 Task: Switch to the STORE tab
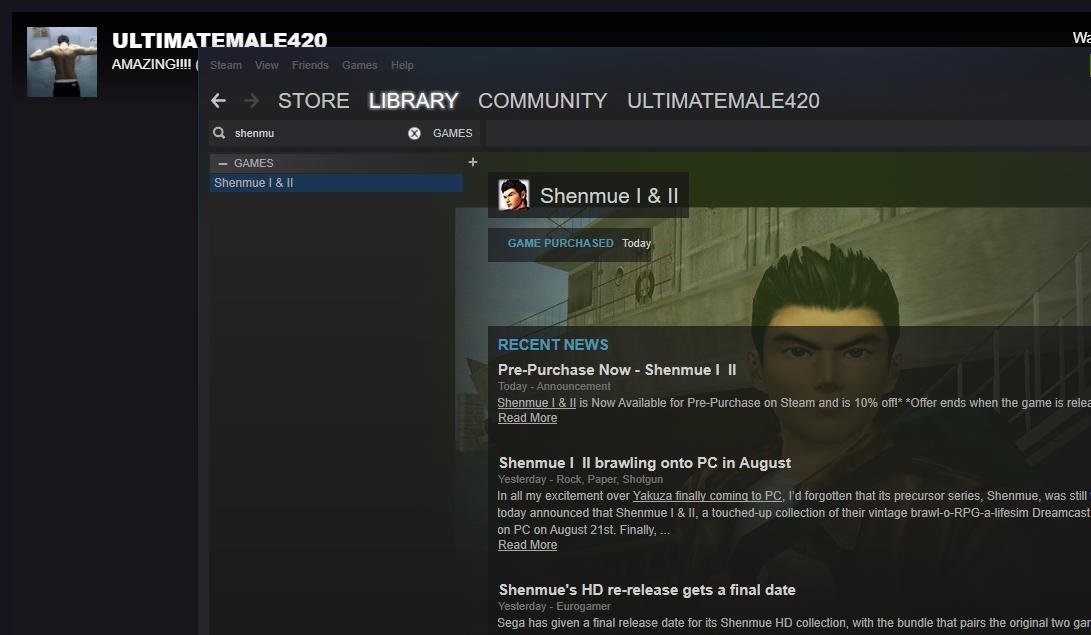(313, 101)
